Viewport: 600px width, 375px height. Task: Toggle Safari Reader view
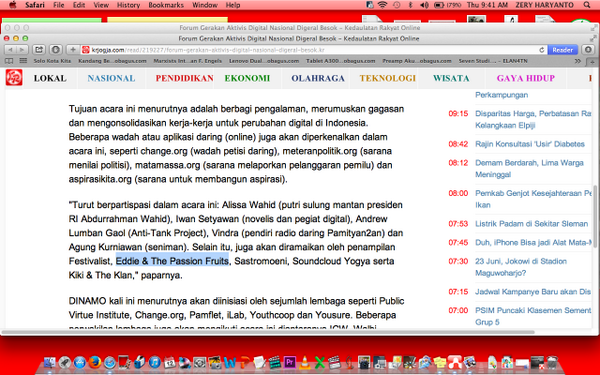point(562,50)
